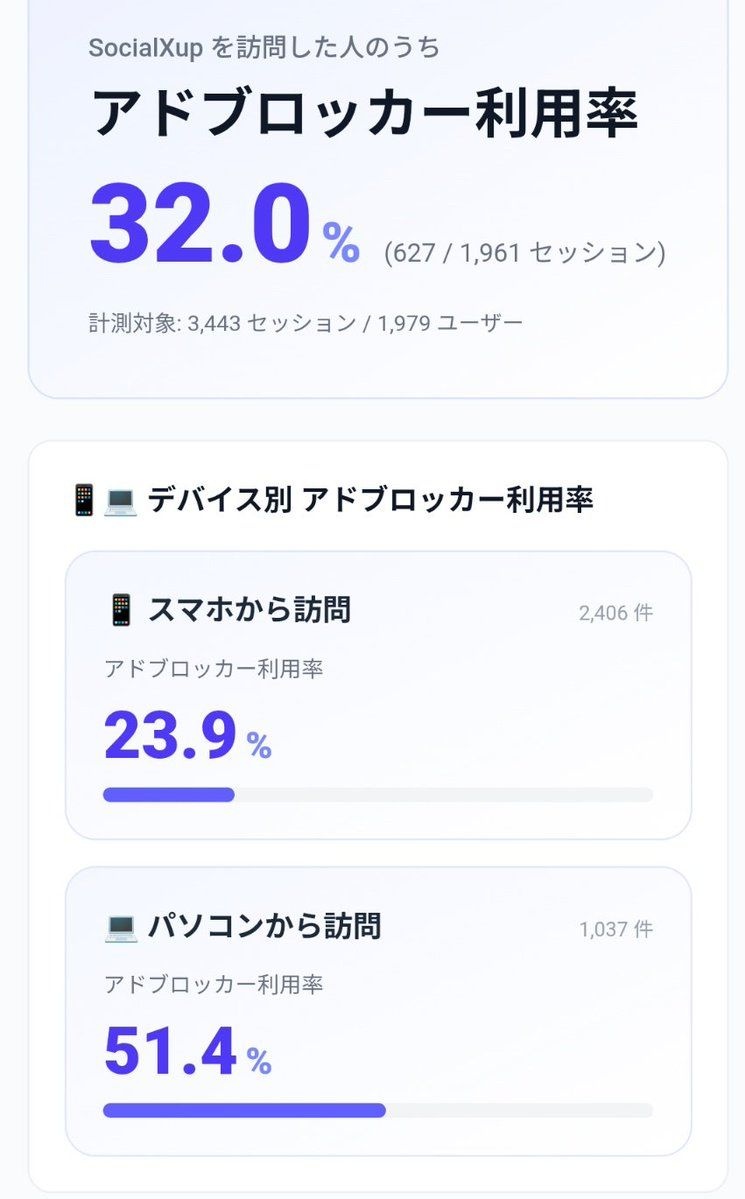Click the phone icon beside スマホから訪問
This screenshot has height=1199, width=745.
pos(120,610)
